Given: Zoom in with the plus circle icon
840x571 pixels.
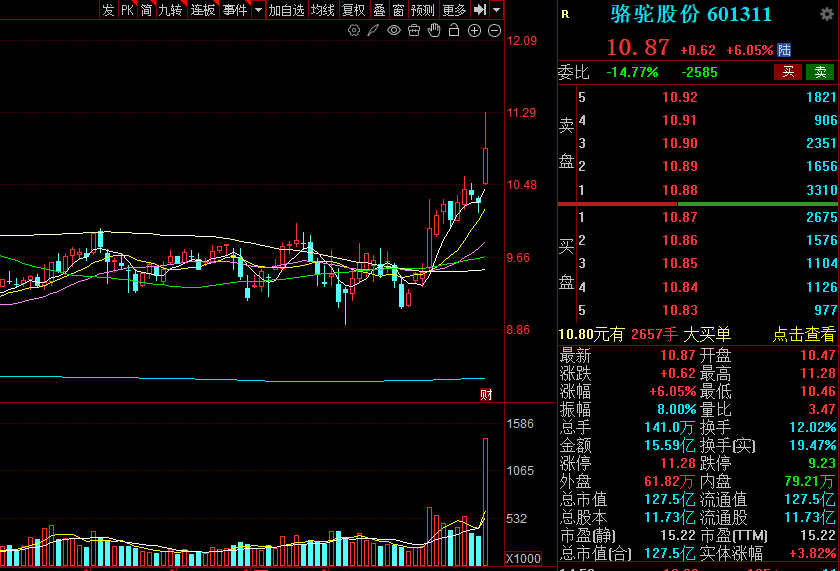Looking at the screenshot, I should pos(475,31).
